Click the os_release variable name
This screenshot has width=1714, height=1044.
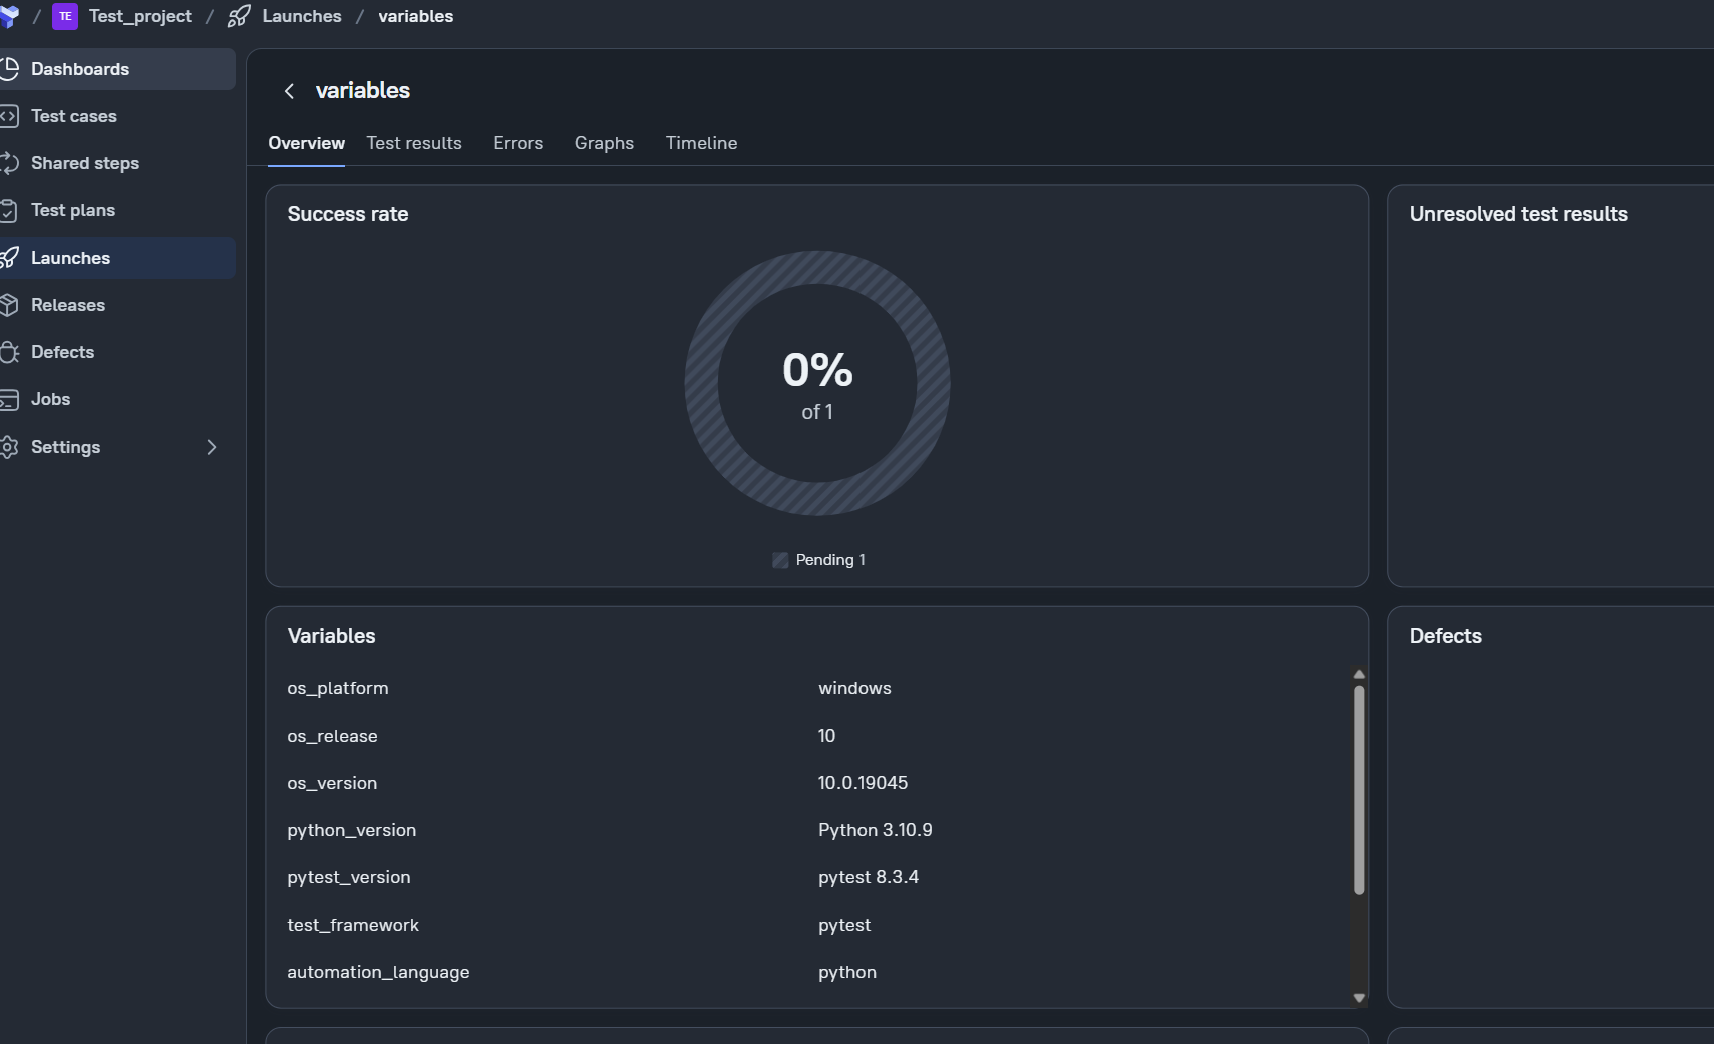tap(332, 736)
